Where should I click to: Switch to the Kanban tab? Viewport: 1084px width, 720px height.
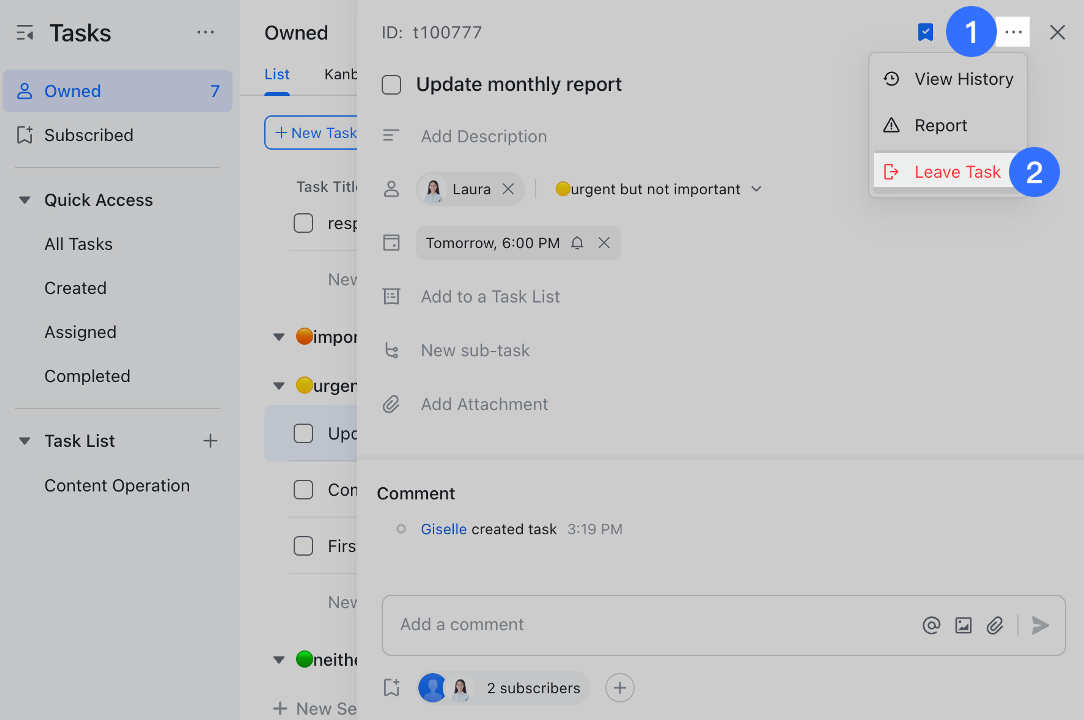point(342,74)
